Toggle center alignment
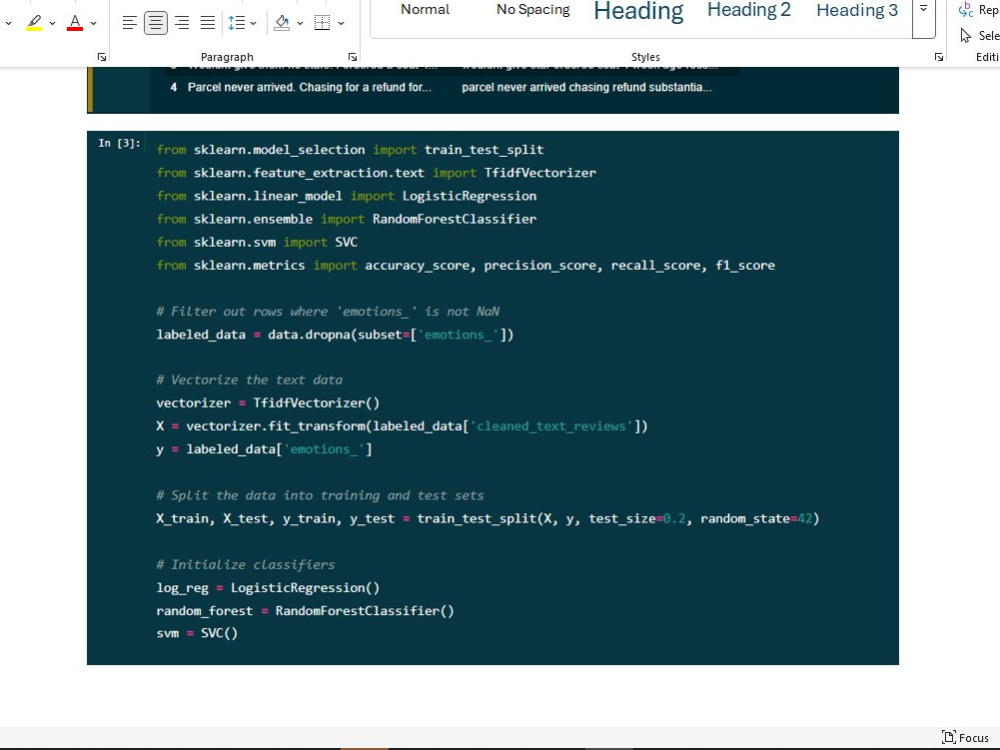Screen dimensions: 1000x750 point(156,23)
